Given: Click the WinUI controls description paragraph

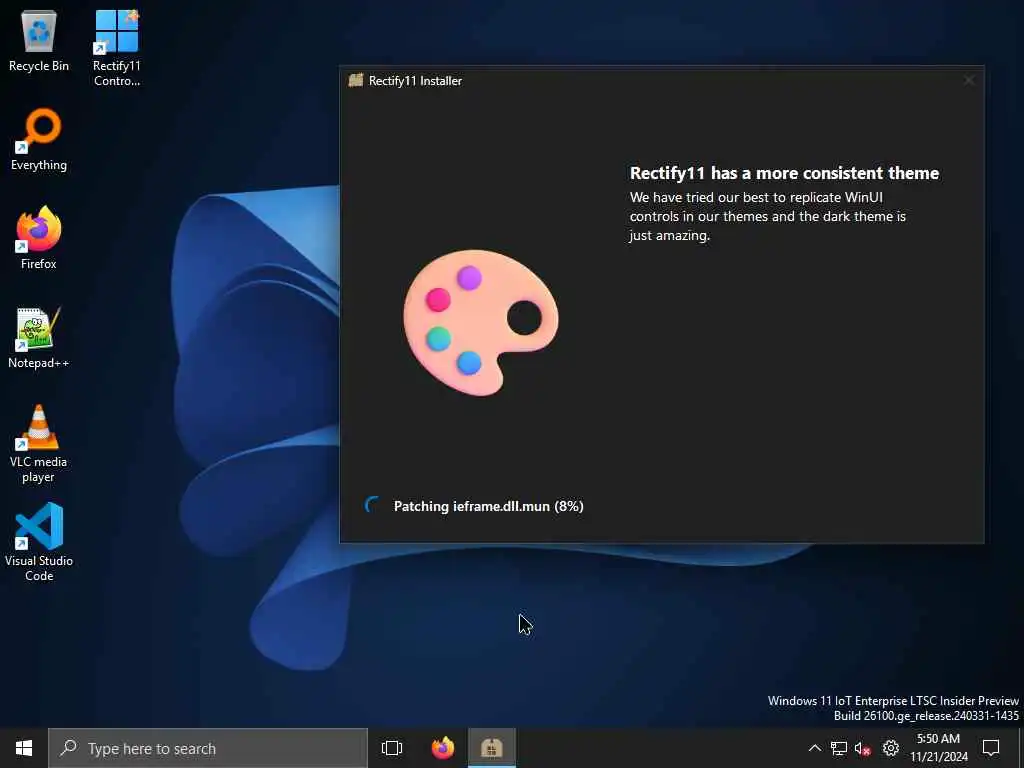Looking at the screenshot, I should point(767,216).
